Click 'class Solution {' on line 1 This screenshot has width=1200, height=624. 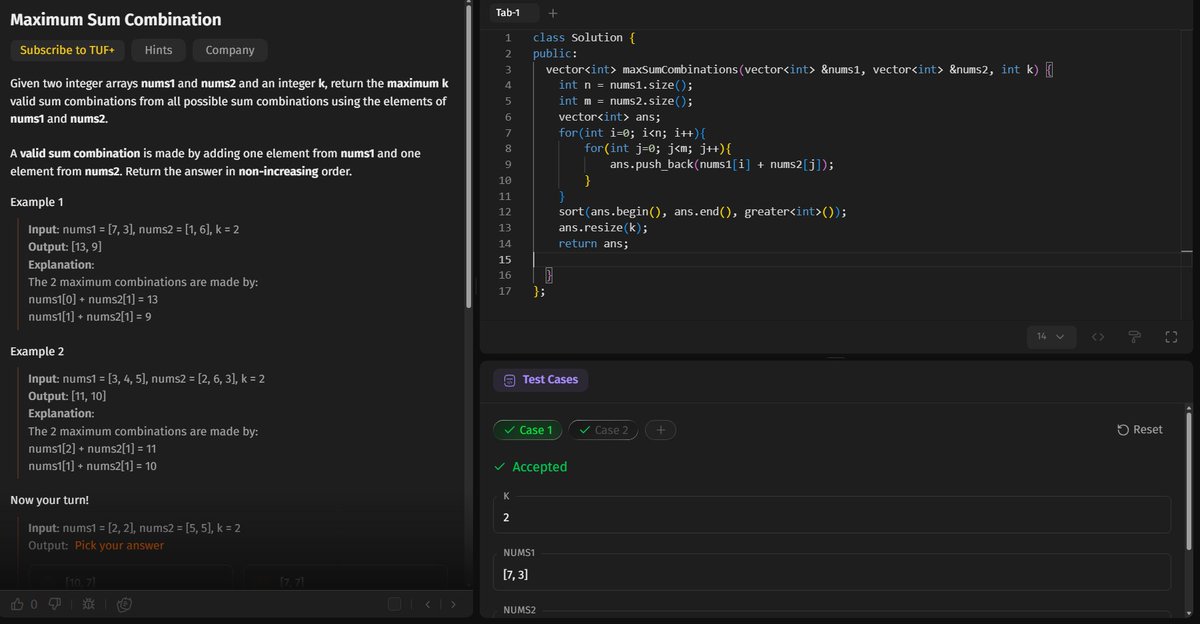click(584, 37)
